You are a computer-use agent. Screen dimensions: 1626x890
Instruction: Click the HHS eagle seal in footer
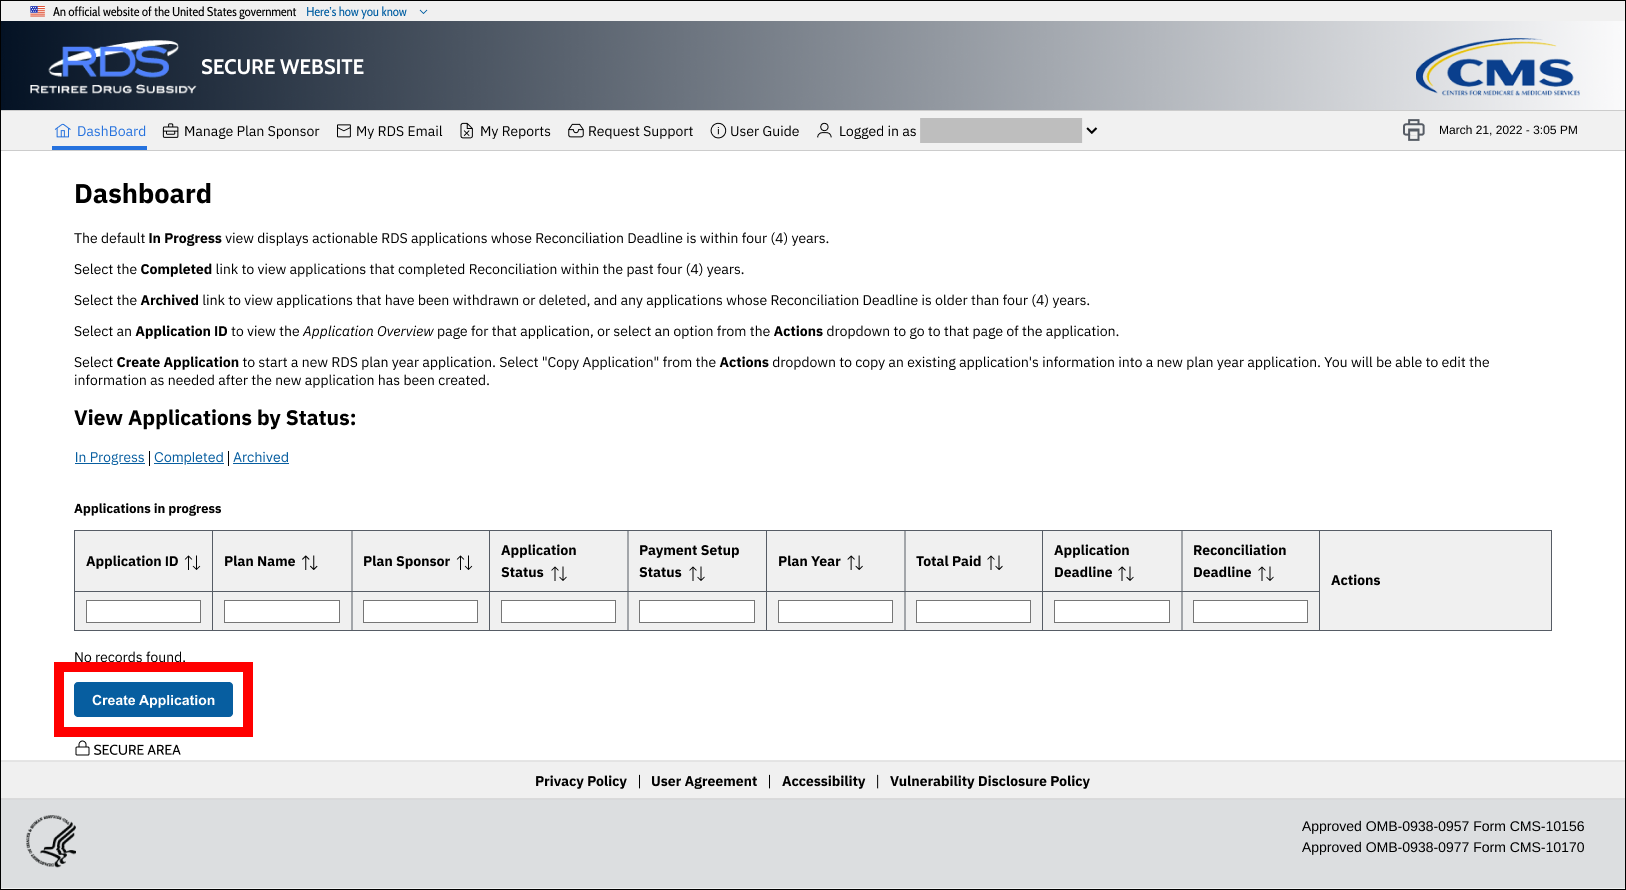tap(52, 841)
